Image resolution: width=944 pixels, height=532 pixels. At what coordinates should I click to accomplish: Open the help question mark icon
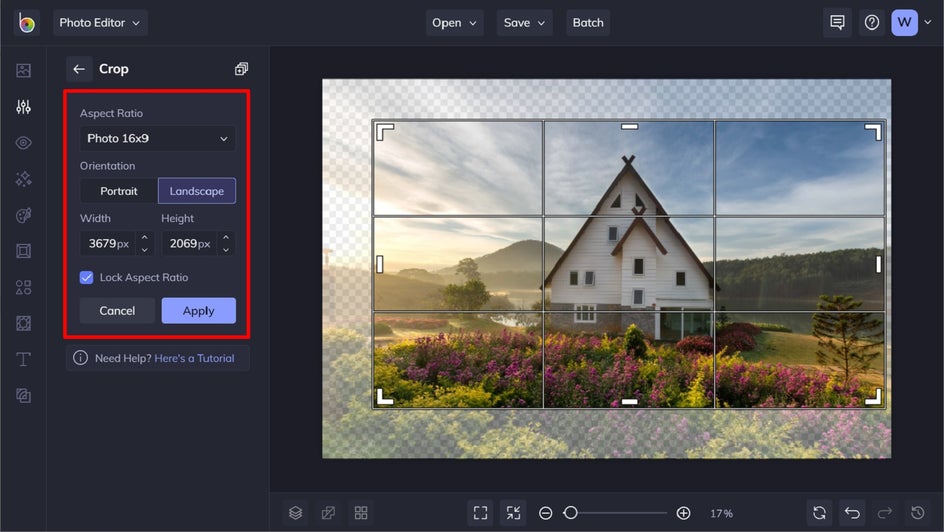872,23
